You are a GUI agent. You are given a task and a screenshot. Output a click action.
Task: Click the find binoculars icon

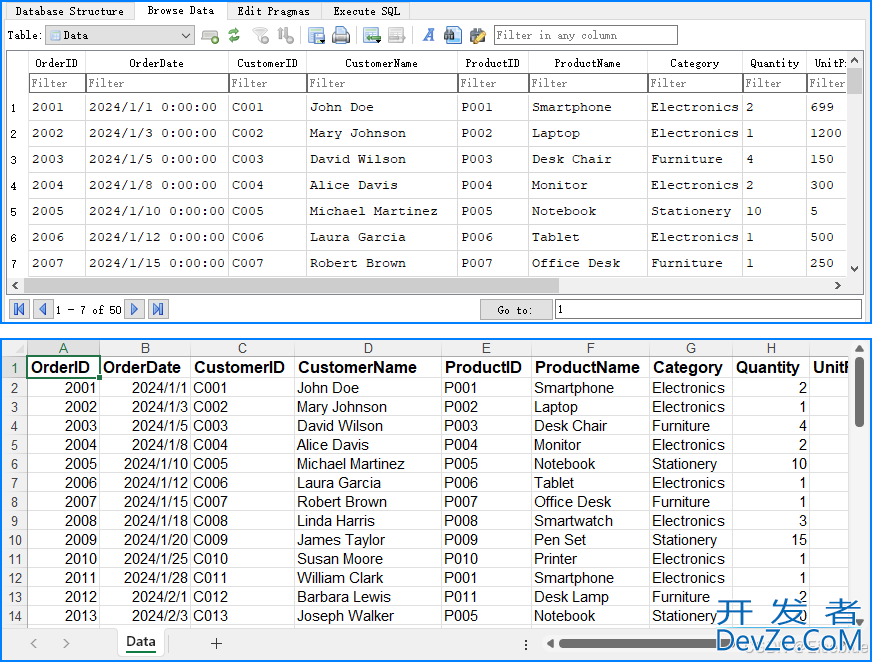(x=452, y=36)
